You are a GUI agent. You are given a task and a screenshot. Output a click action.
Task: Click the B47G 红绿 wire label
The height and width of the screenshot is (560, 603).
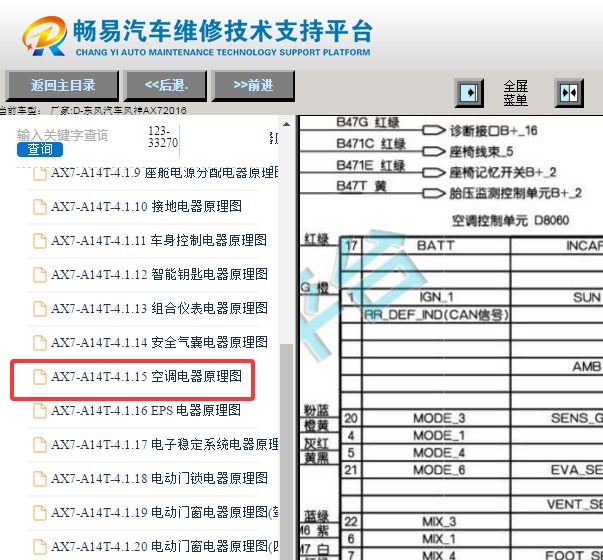(x=368, y=122)
